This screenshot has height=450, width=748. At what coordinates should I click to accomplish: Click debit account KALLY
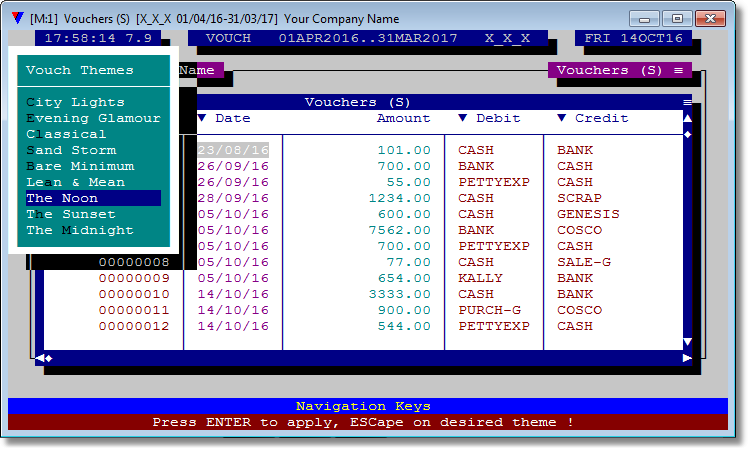(480, 278)
